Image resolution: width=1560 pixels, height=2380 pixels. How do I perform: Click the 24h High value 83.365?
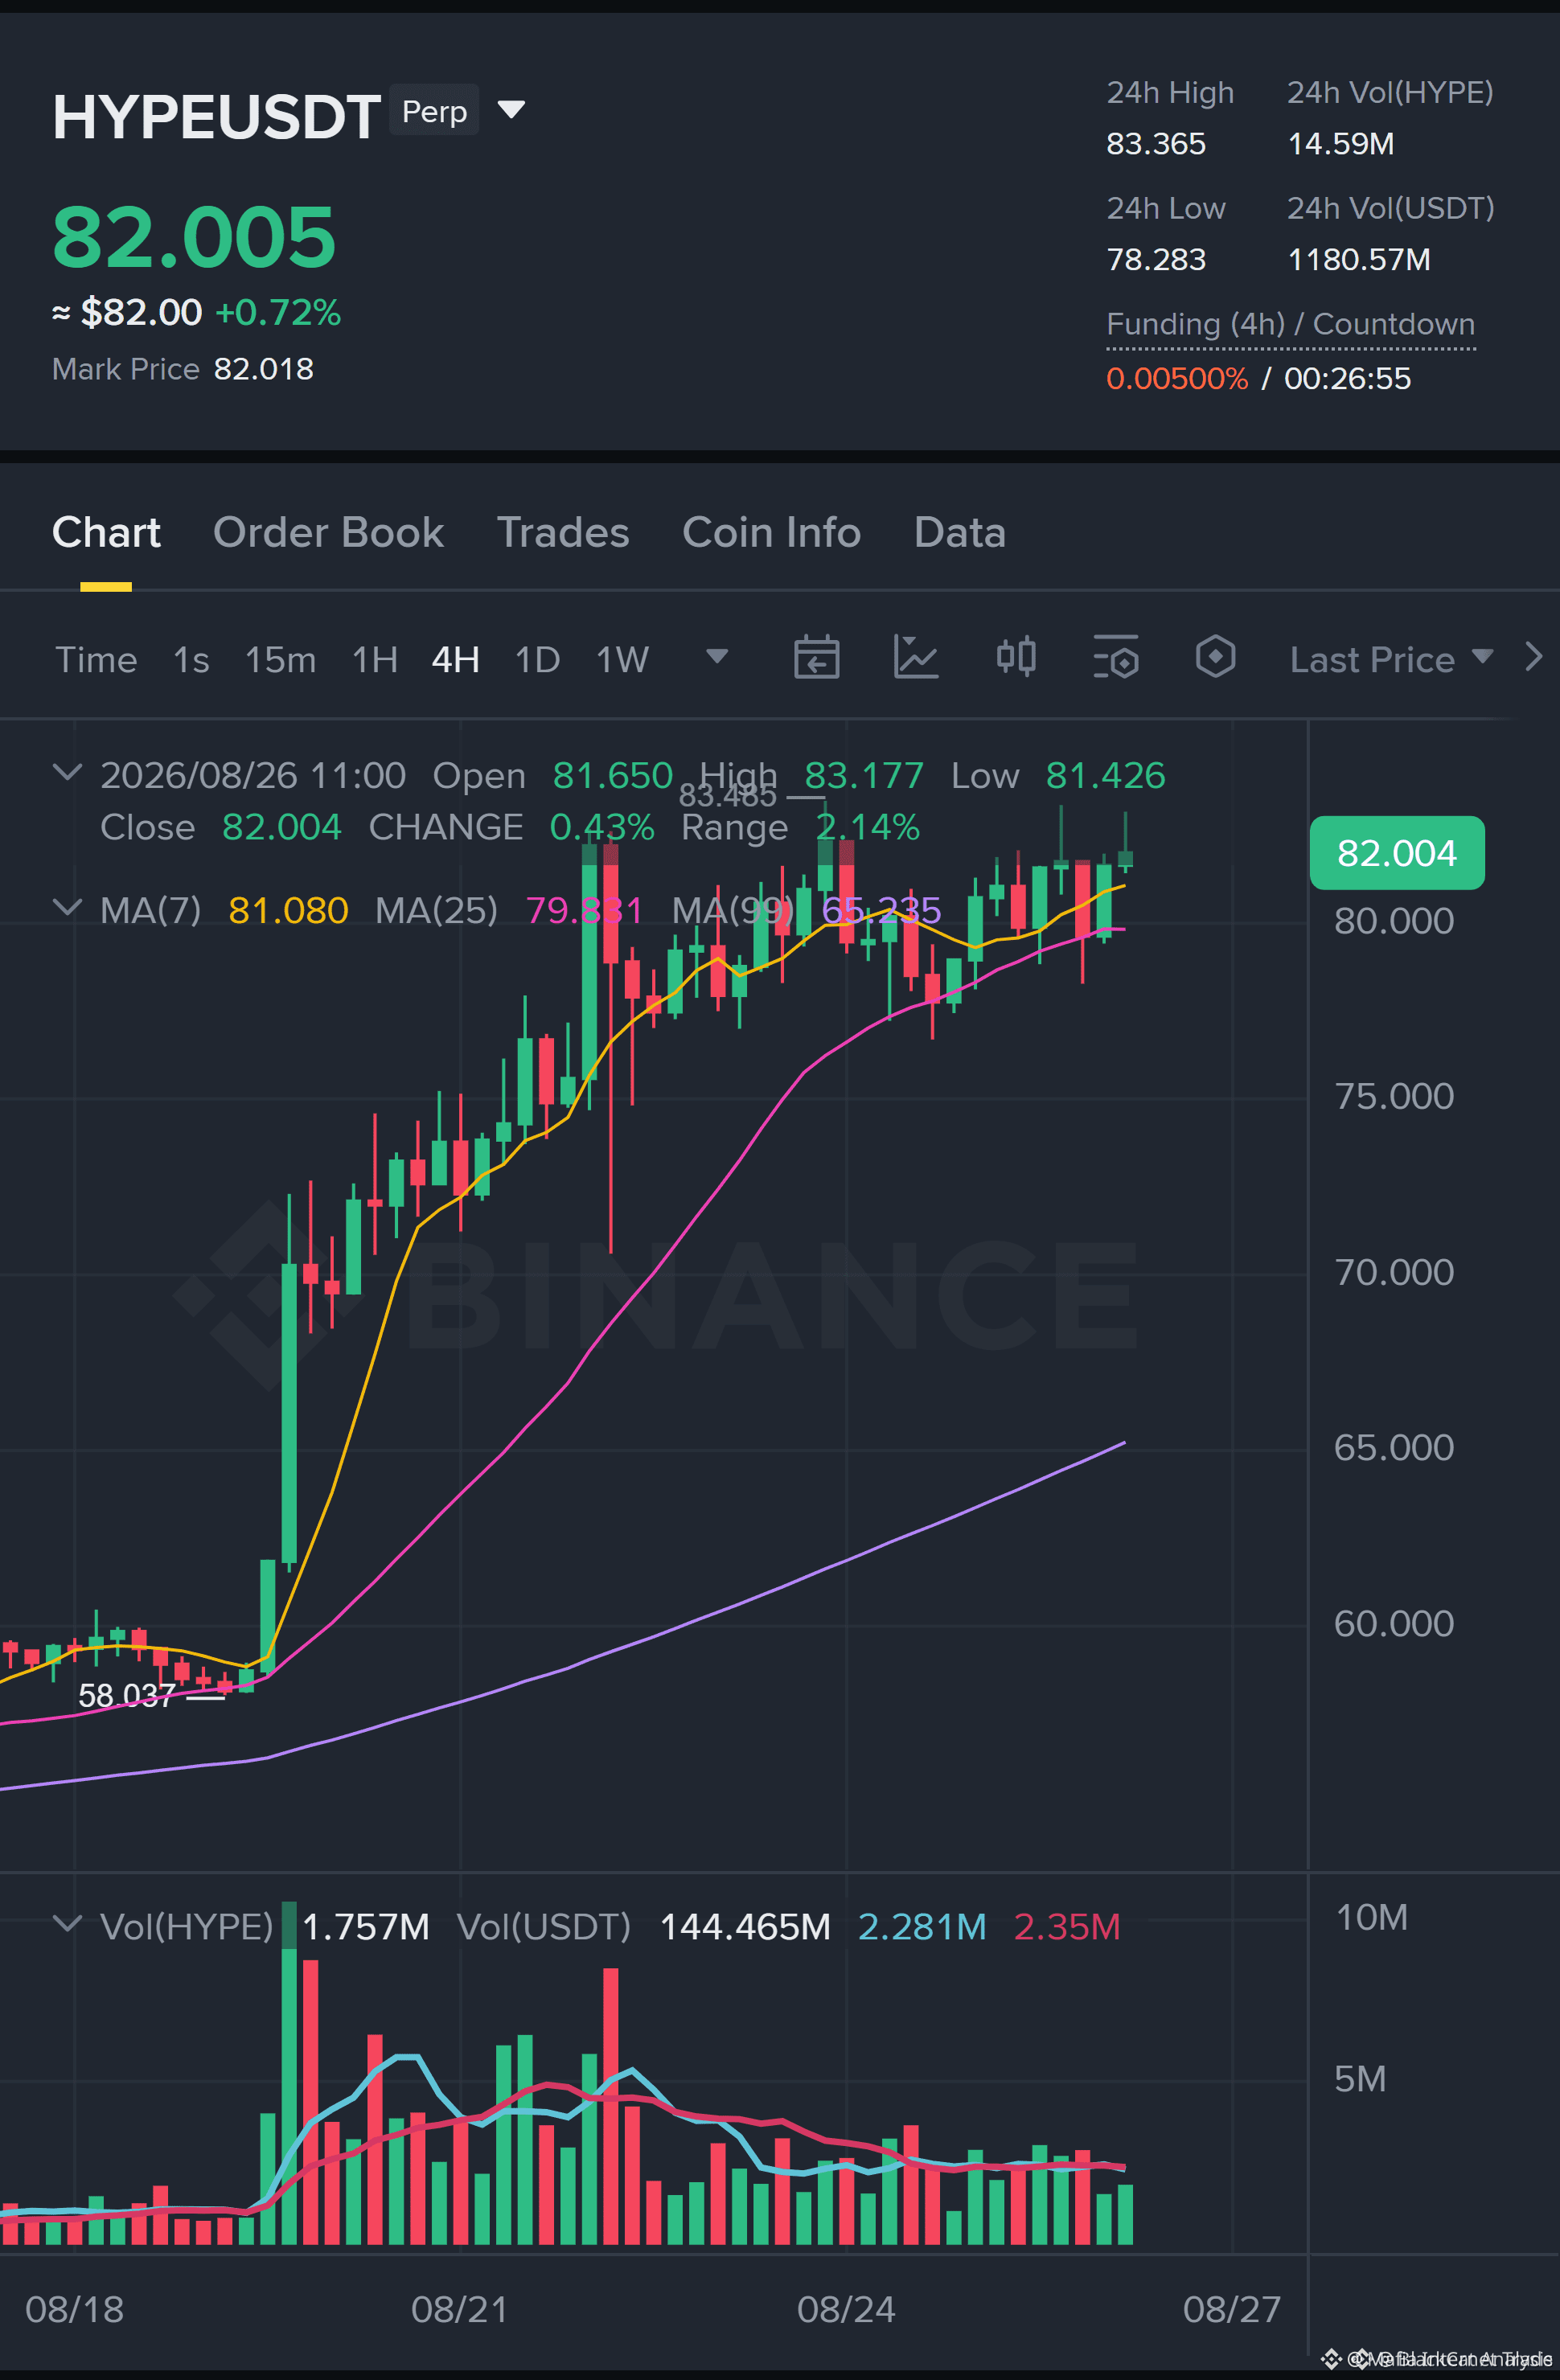1156,144
